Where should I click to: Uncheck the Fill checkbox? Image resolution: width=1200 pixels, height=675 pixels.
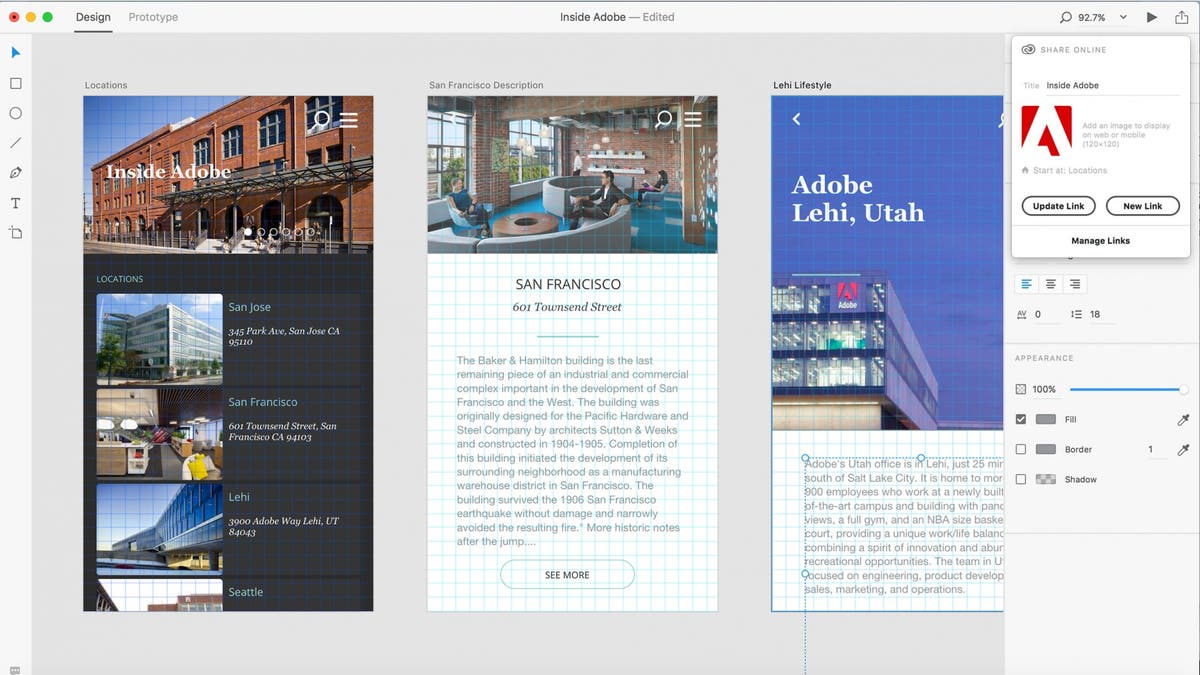click(1023, 419)
